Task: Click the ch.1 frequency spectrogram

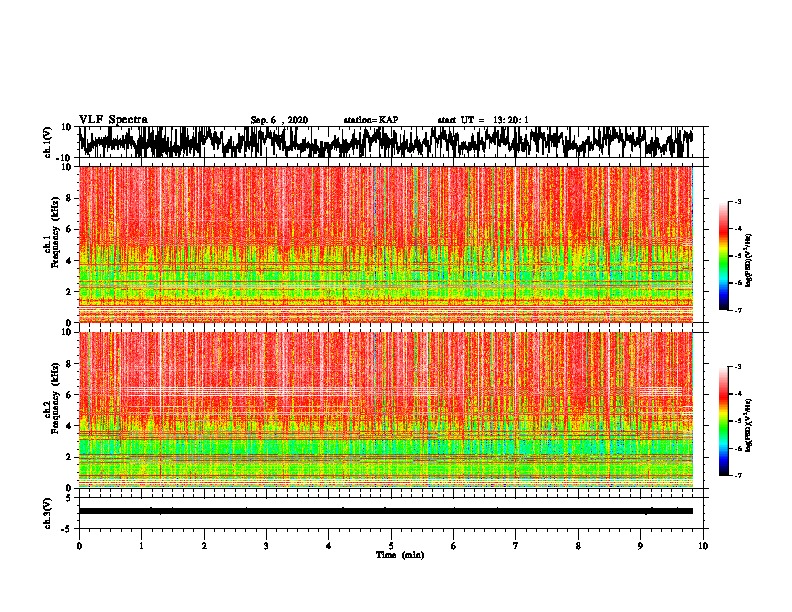Action: point(386,244)
